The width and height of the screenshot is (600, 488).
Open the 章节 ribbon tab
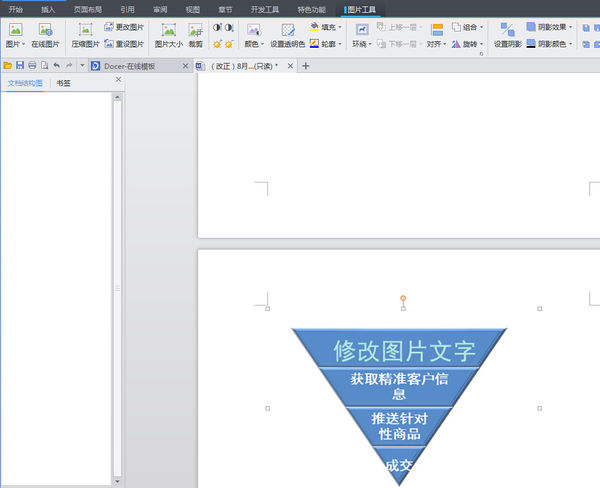[x=225, y=10]
